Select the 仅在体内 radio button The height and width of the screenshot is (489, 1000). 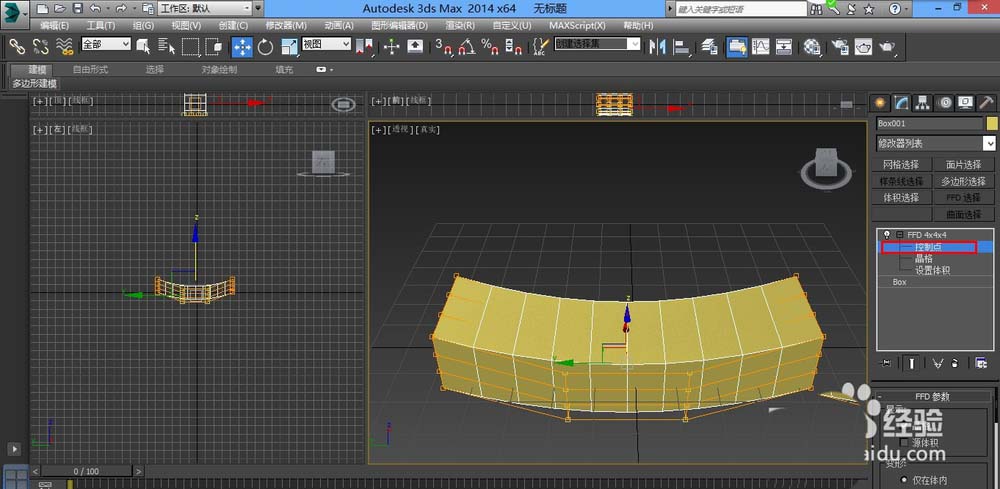[904, 479]
